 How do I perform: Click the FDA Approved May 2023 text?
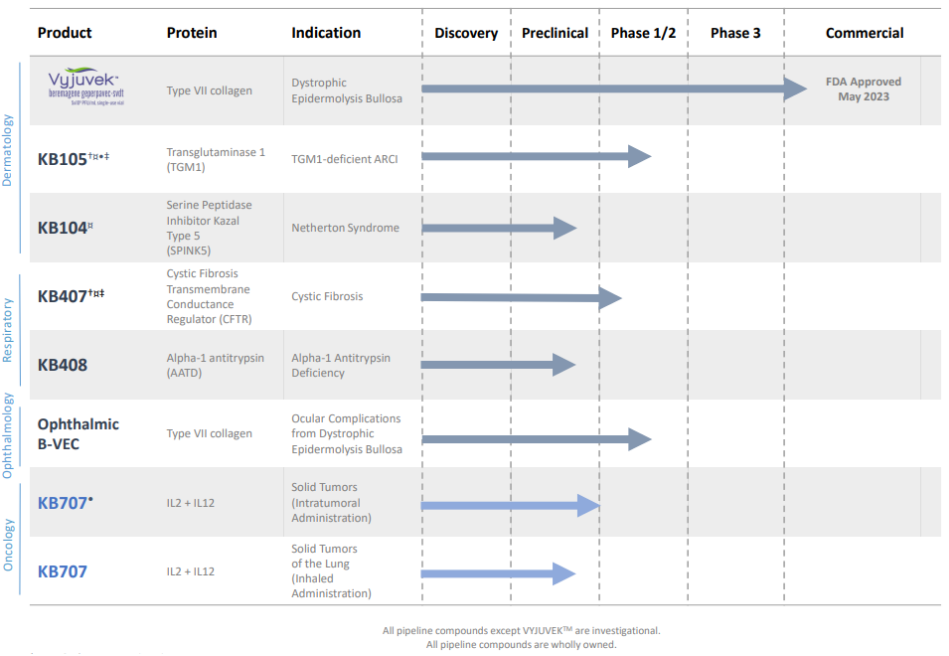coord(863,89)
